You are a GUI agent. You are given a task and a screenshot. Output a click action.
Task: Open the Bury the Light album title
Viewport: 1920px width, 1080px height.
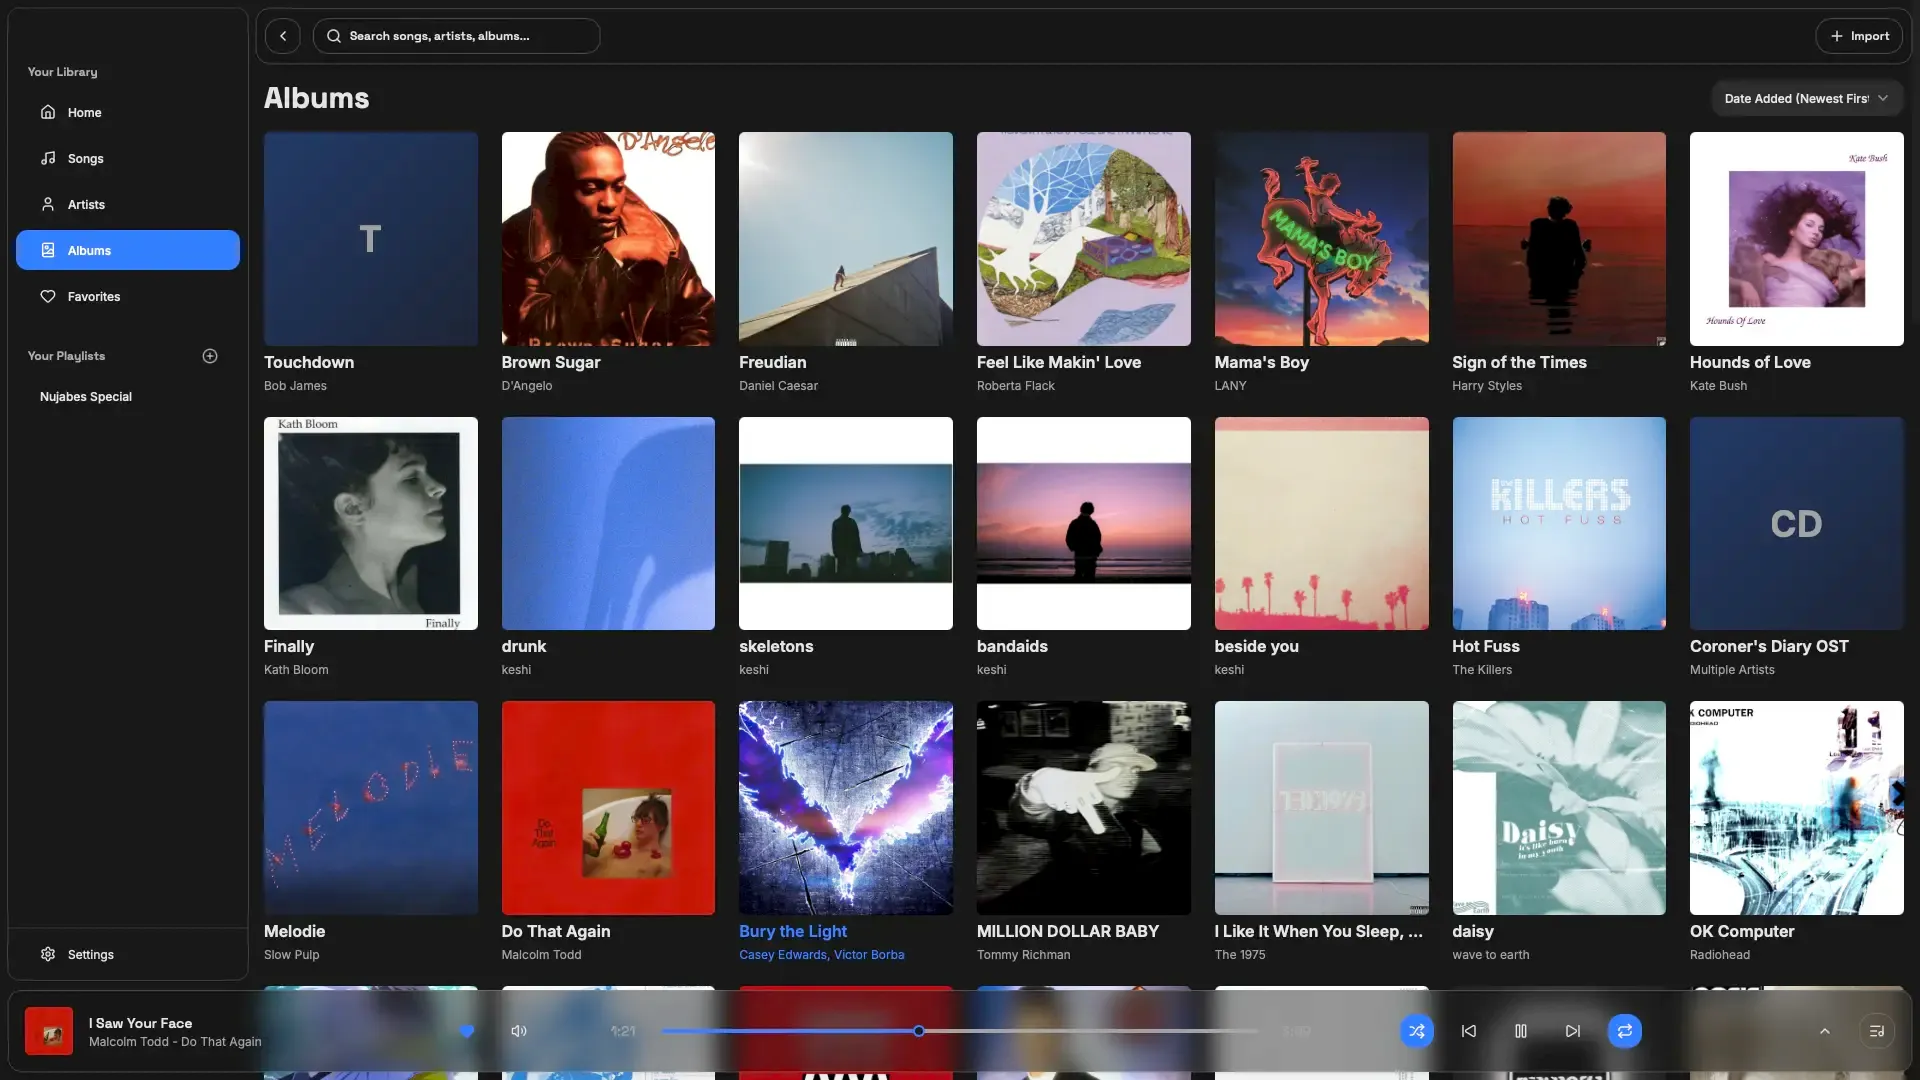click(793, 931)
